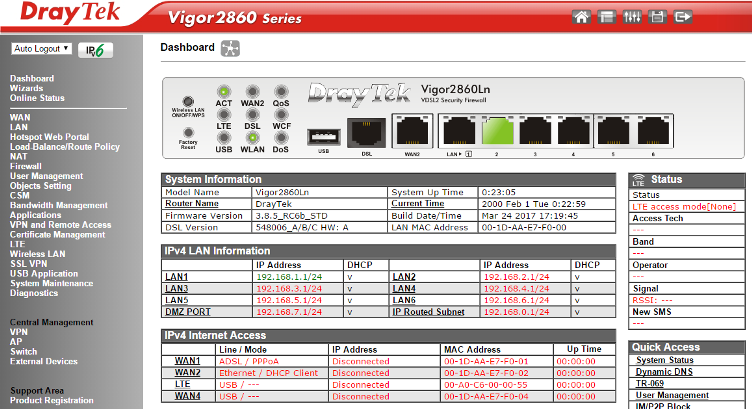
Task: Click the Factory Reset button image
Action: coord(188,132)
